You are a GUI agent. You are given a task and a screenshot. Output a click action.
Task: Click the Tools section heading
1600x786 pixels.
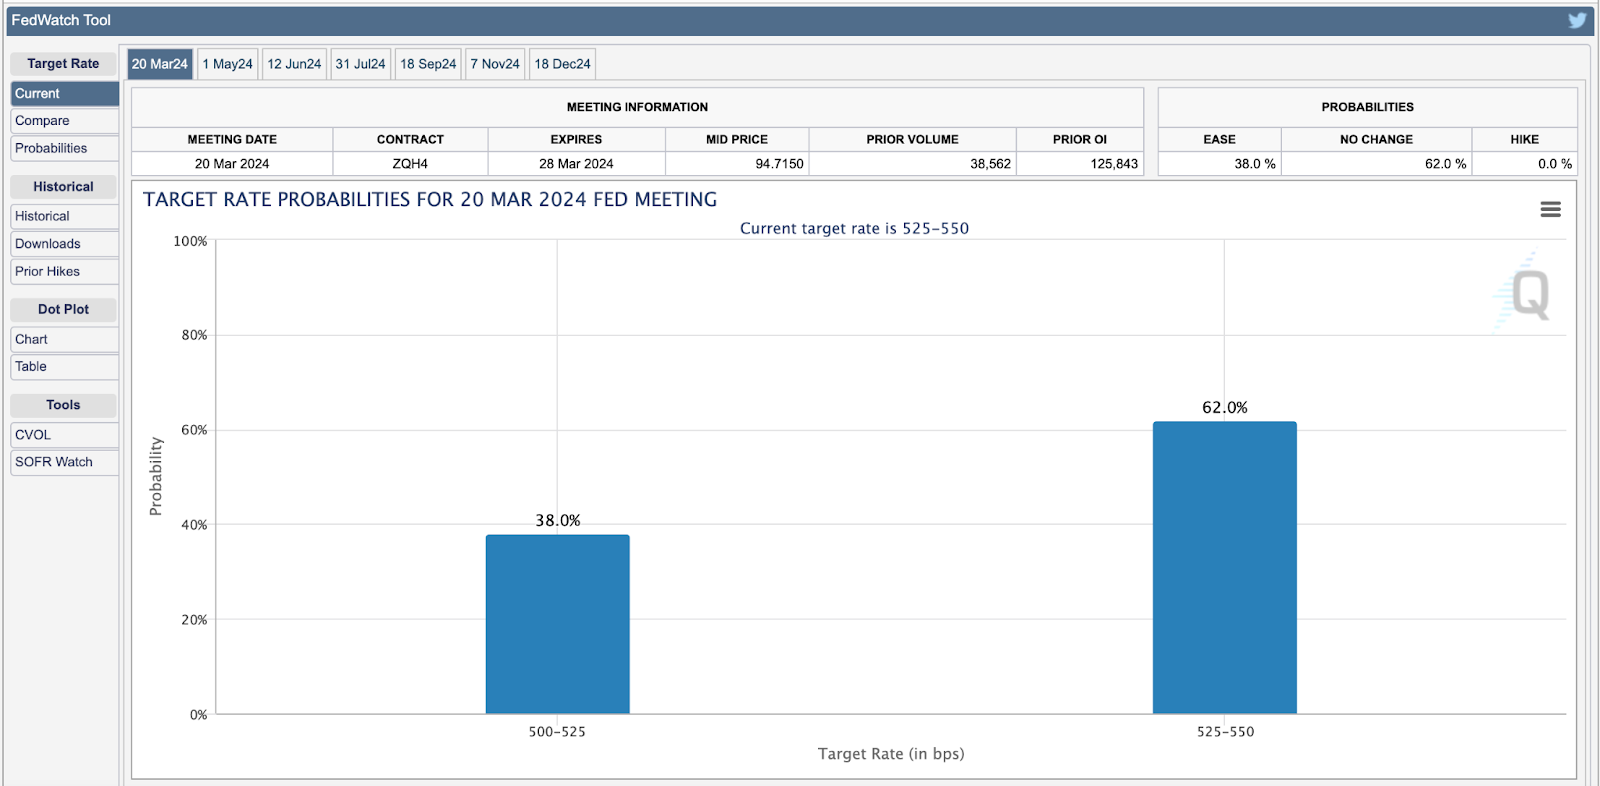coord(63,405)
